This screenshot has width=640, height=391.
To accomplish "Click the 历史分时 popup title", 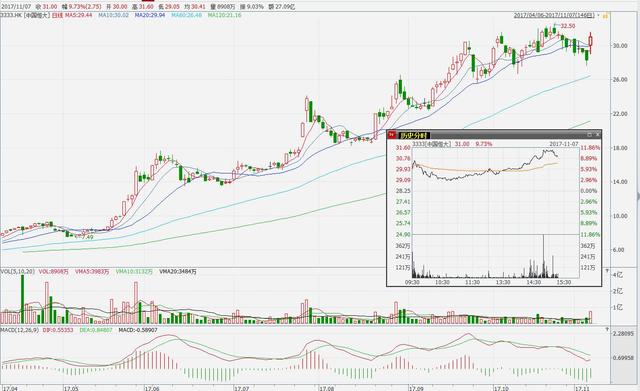I will 413,135.
